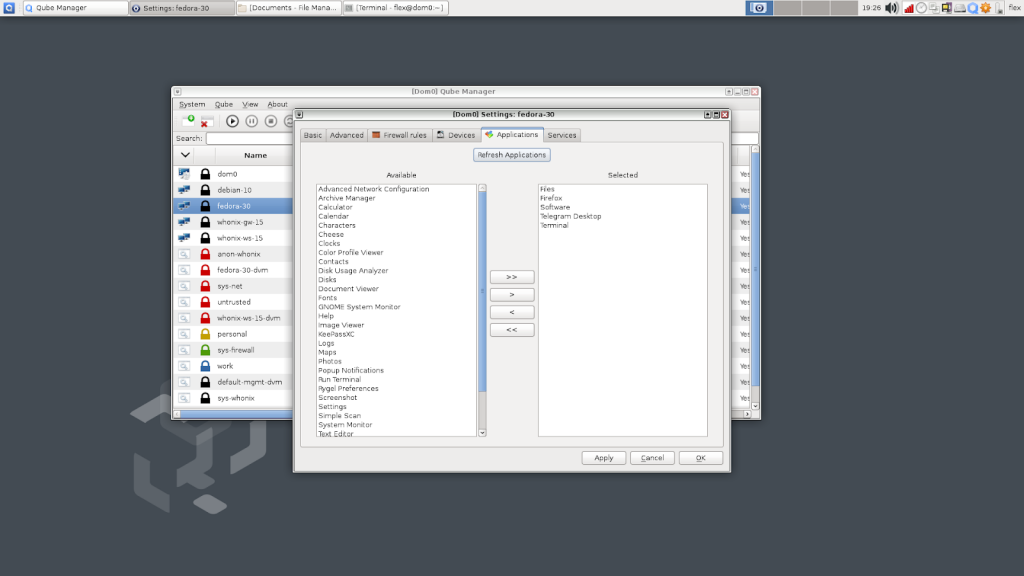This screenshot has height=576, width=1024.
Task: Switch to the Firewall rules tab
Action: (x=399, y=135)
